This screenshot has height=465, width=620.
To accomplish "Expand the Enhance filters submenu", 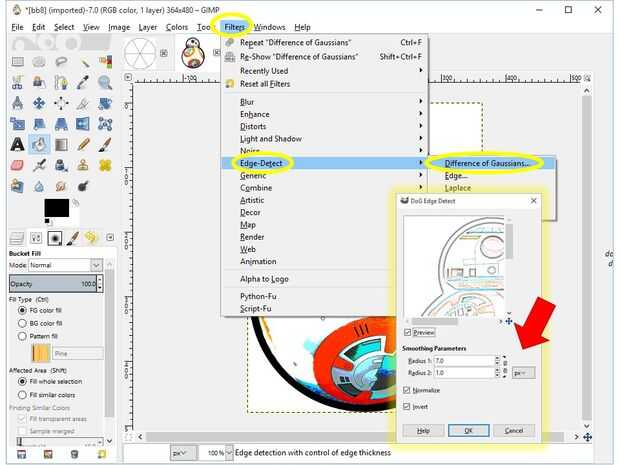I will click(x=325, y=114).
